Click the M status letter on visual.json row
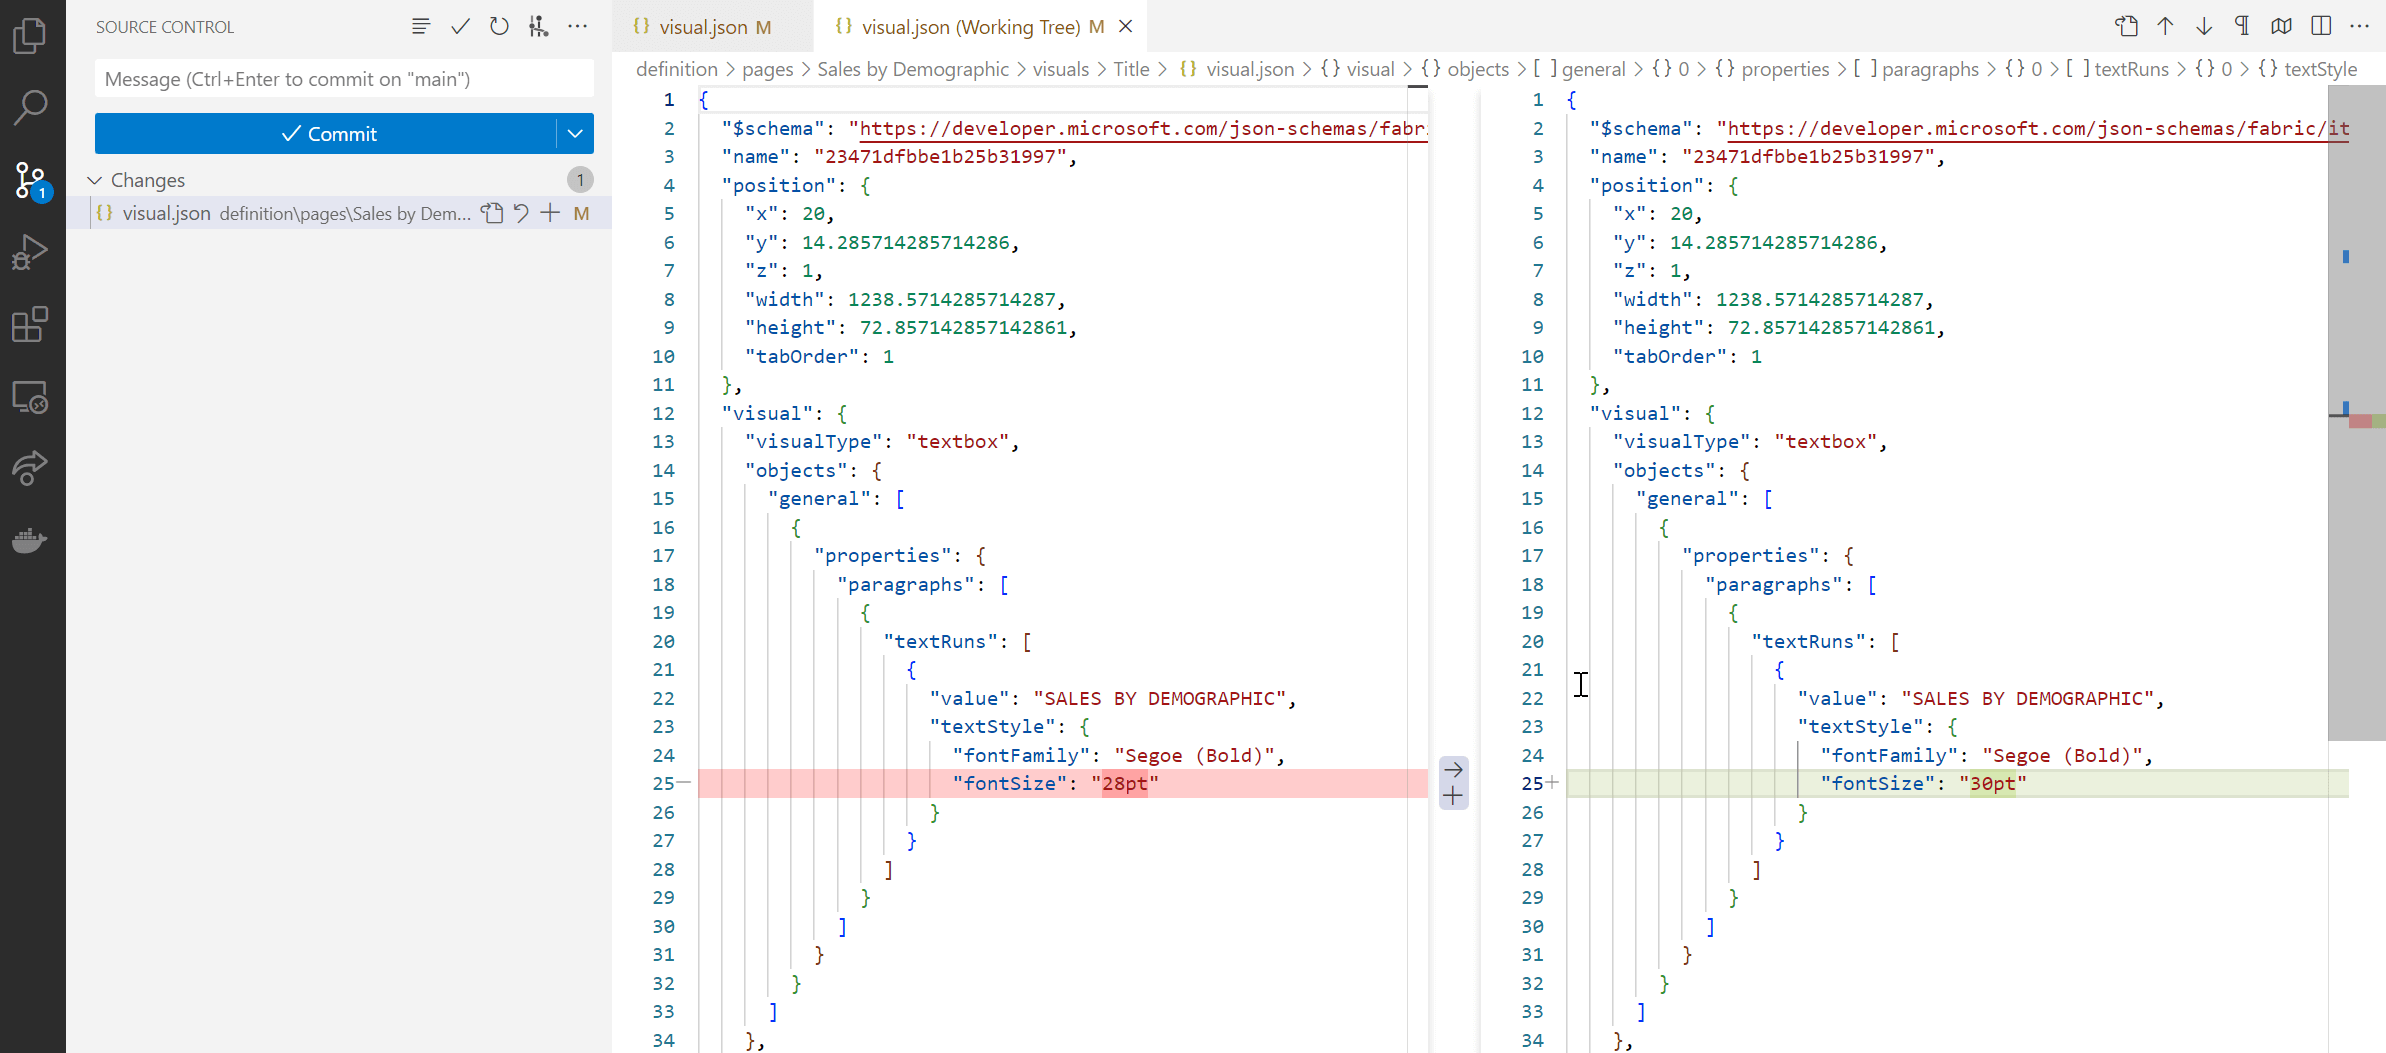 [581, 213]
